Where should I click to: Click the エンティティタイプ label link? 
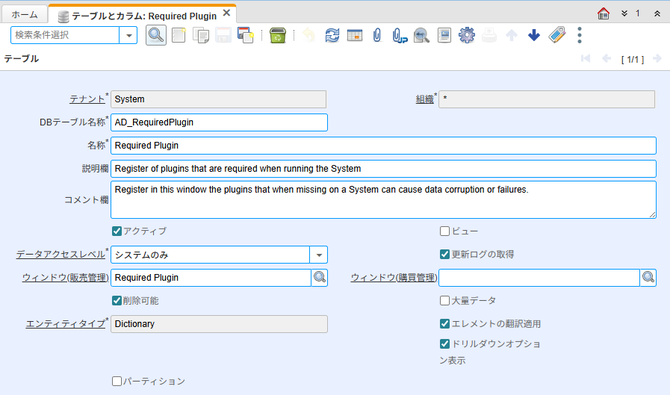(x=65, y=324)
